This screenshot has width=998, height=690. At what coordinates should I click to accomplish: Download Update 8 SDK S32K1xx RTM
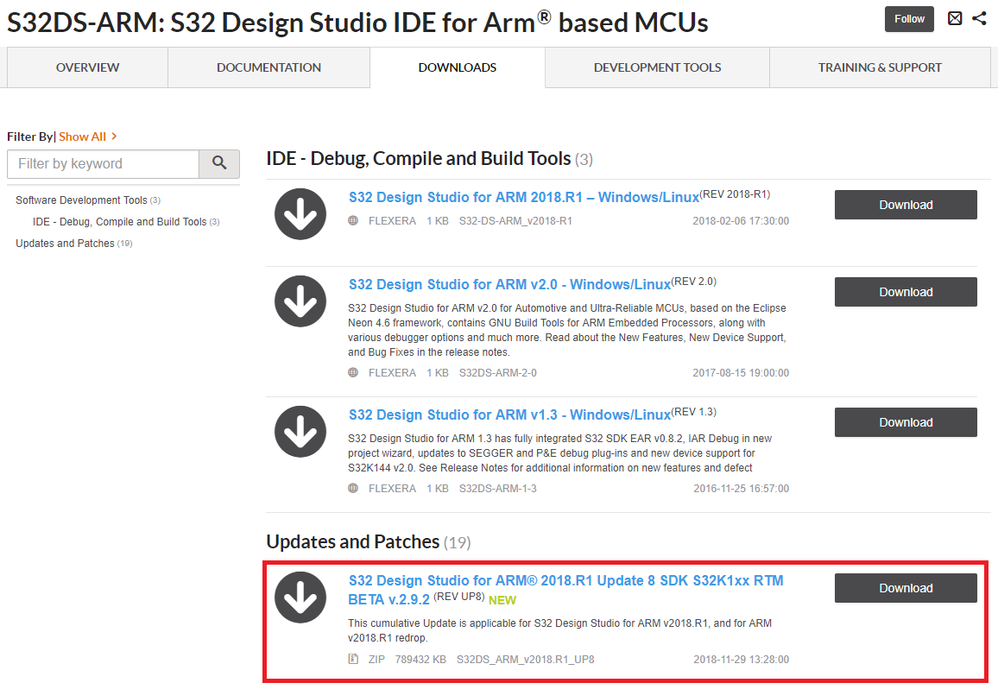coord(906,588)
